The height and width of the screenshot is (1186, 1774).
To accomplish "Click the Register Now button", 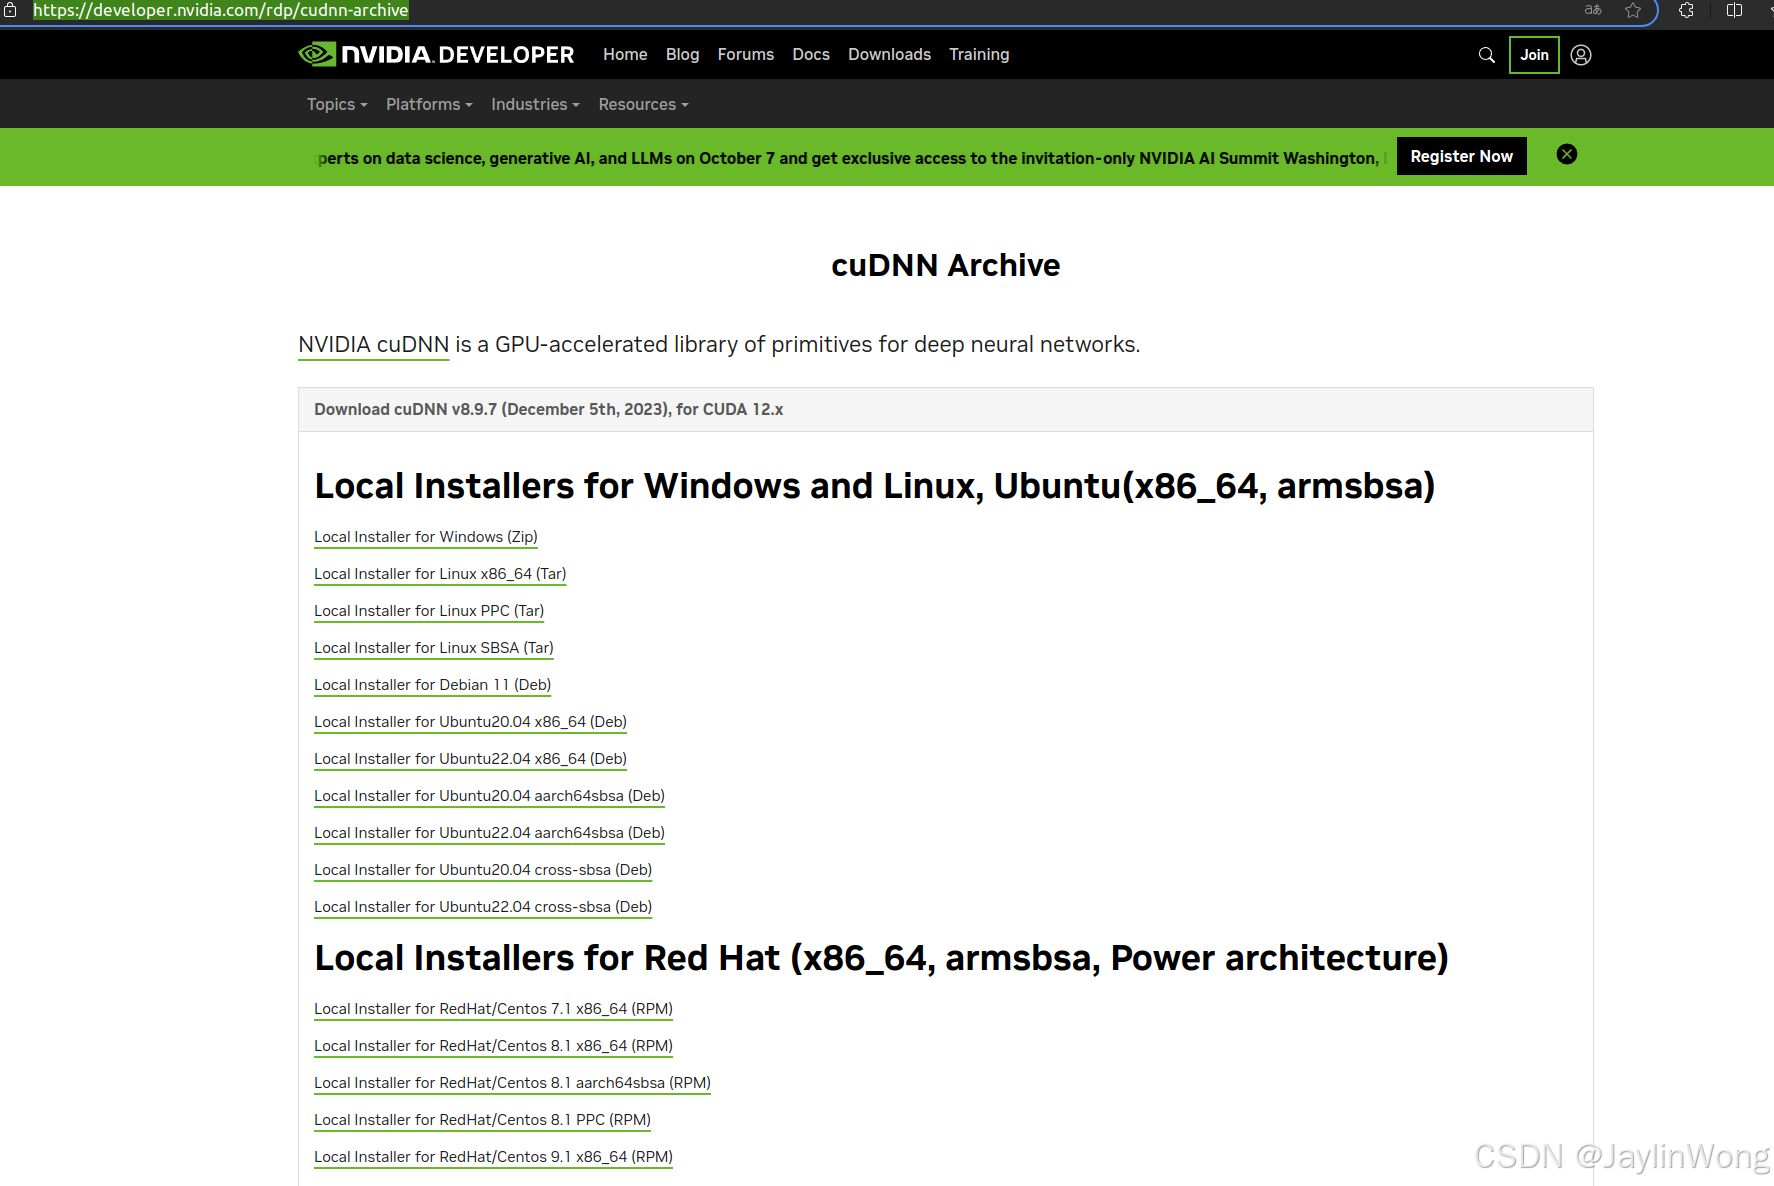I will (x=1461, y=156).
